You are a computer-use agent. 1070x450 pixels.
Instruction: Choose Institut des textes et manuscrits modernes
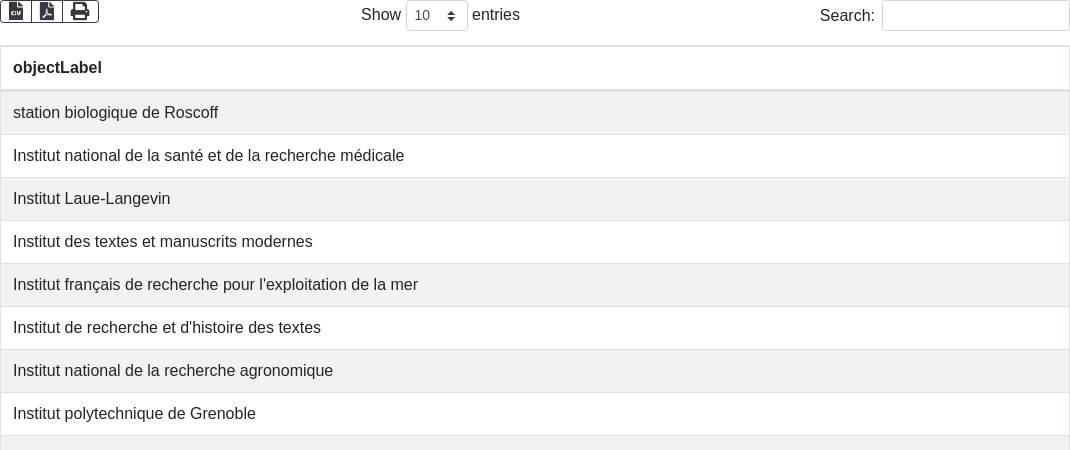pyautogui.click(x=162, y=242)
